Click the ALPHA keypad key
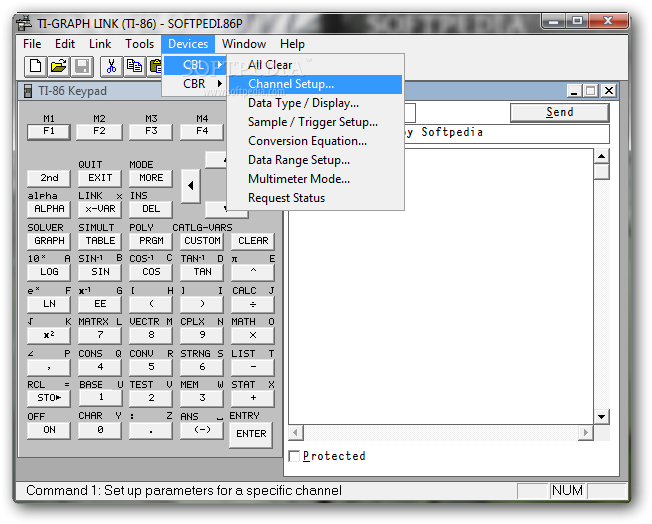The image size is (652, 524). [49, 209]
